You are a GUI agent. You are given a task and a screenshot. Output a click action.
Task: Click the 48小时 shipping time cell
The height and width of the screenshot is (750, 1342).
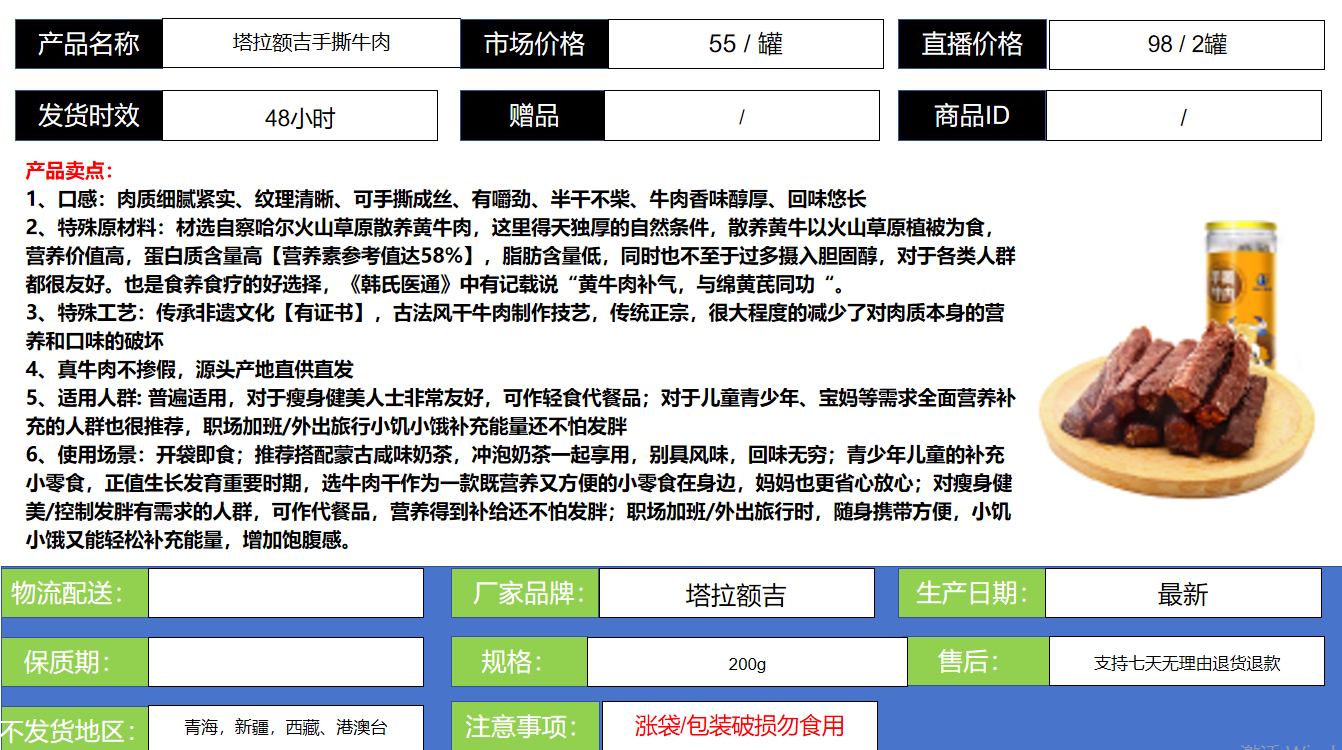click(299, 117)
